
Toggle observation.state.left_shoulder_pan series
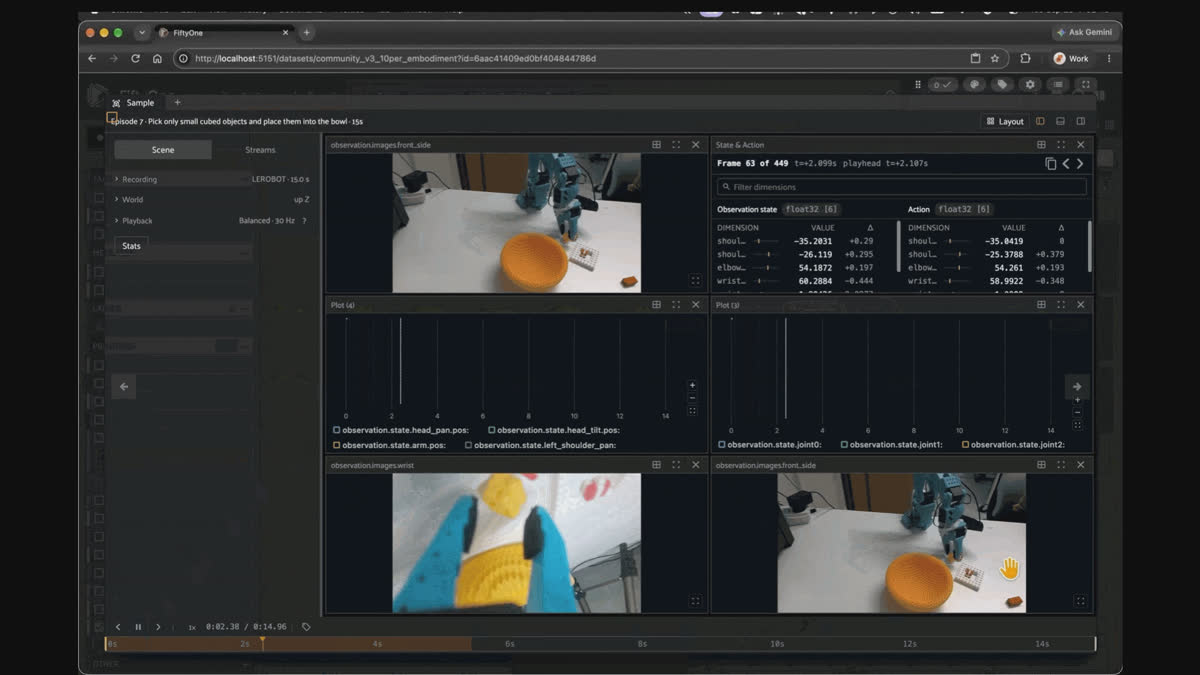pyautogui.click(x=469, y=445)
